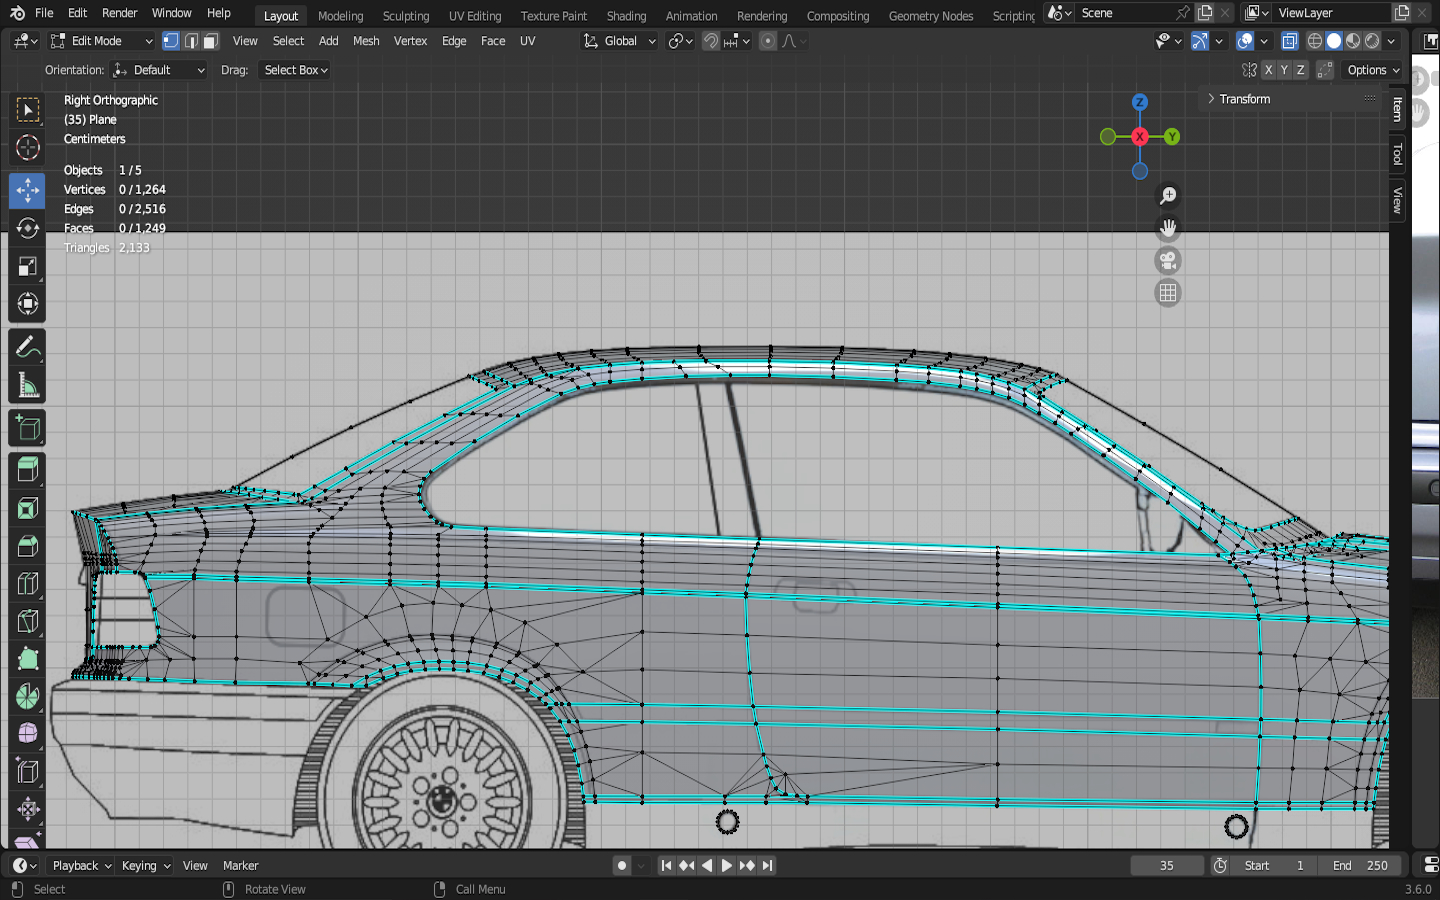The image size is (1440, 900).
Task: Toggle X axis mirror button
Action: point(1268,70)
